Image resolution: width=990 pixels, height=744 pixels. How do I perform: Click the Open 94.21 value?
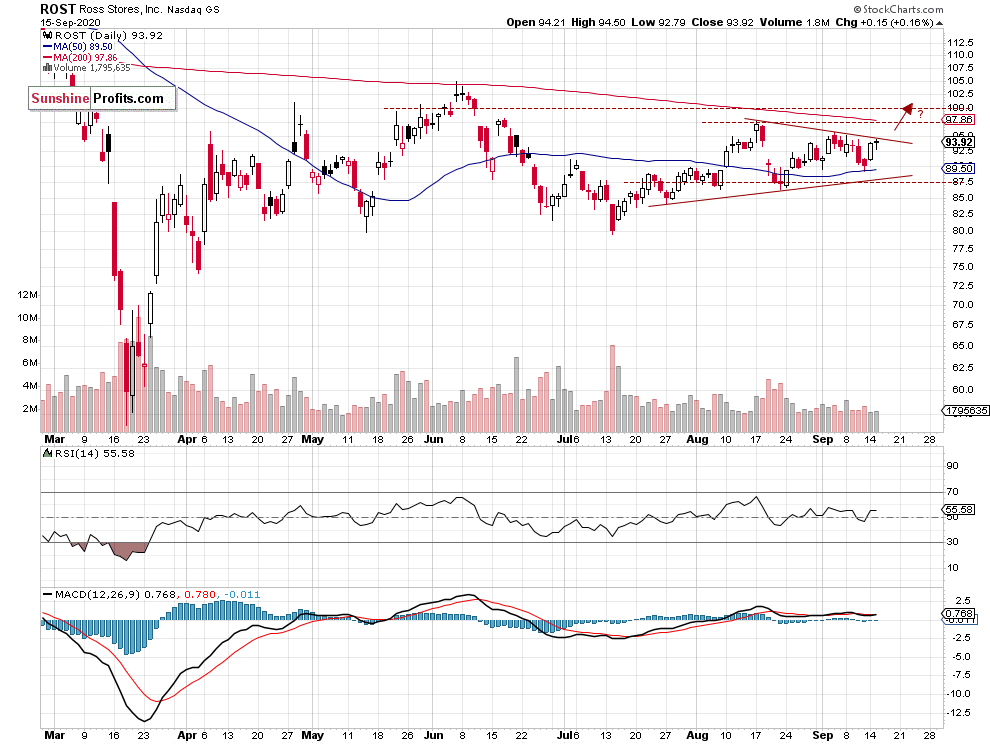tap(535, 22)
